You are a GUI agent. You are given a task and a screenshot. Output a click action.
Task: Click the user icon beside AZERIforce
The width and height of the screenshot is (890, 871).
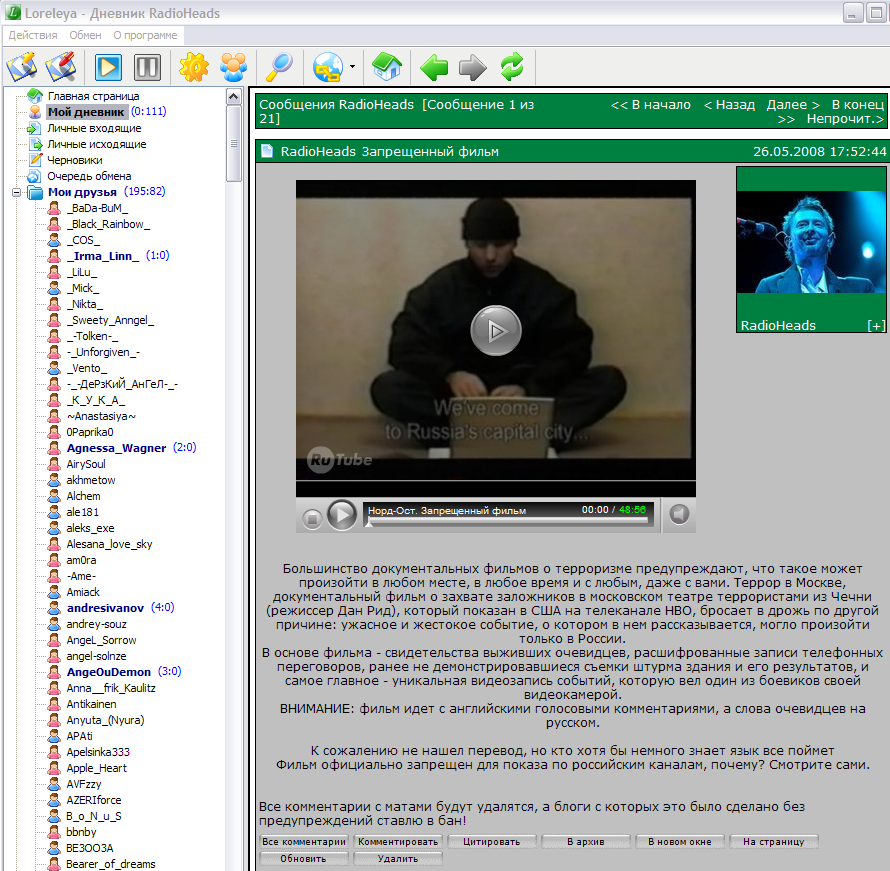54,800
